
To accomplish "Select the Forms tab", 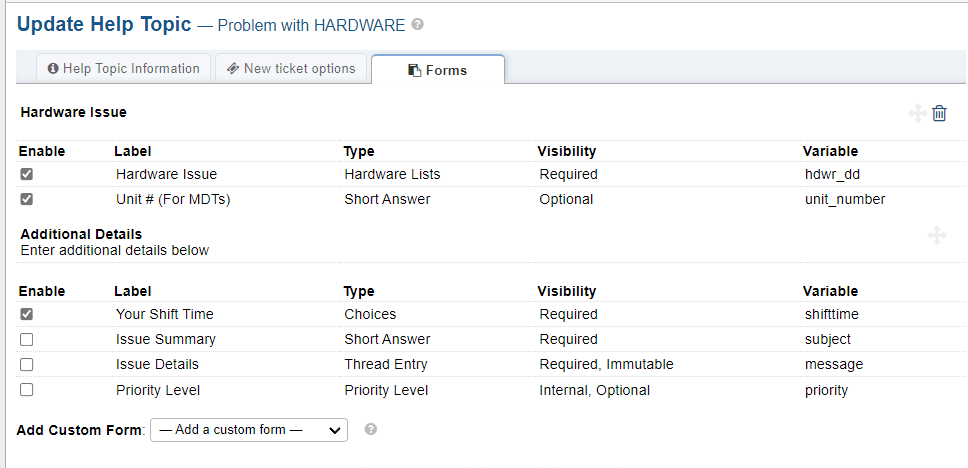I will click(x=437, y=70).
